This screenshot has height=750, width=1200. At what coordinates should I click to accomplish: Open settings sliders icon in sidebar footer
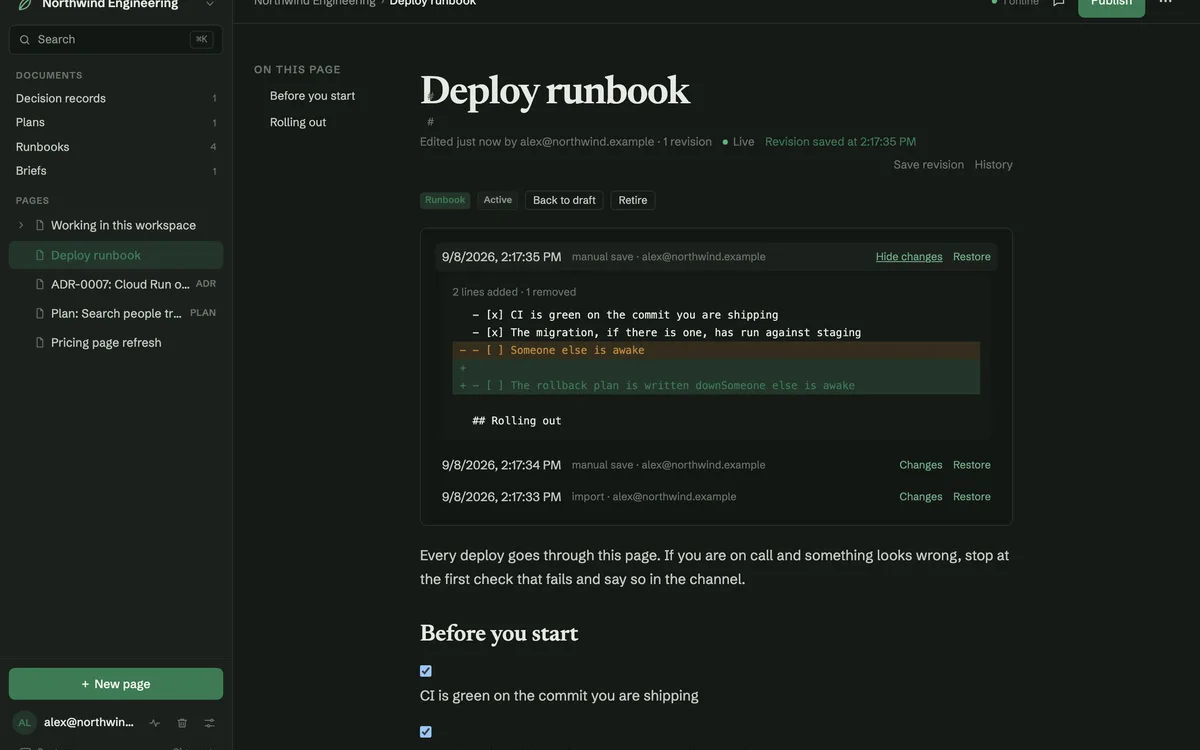(209, 723)
